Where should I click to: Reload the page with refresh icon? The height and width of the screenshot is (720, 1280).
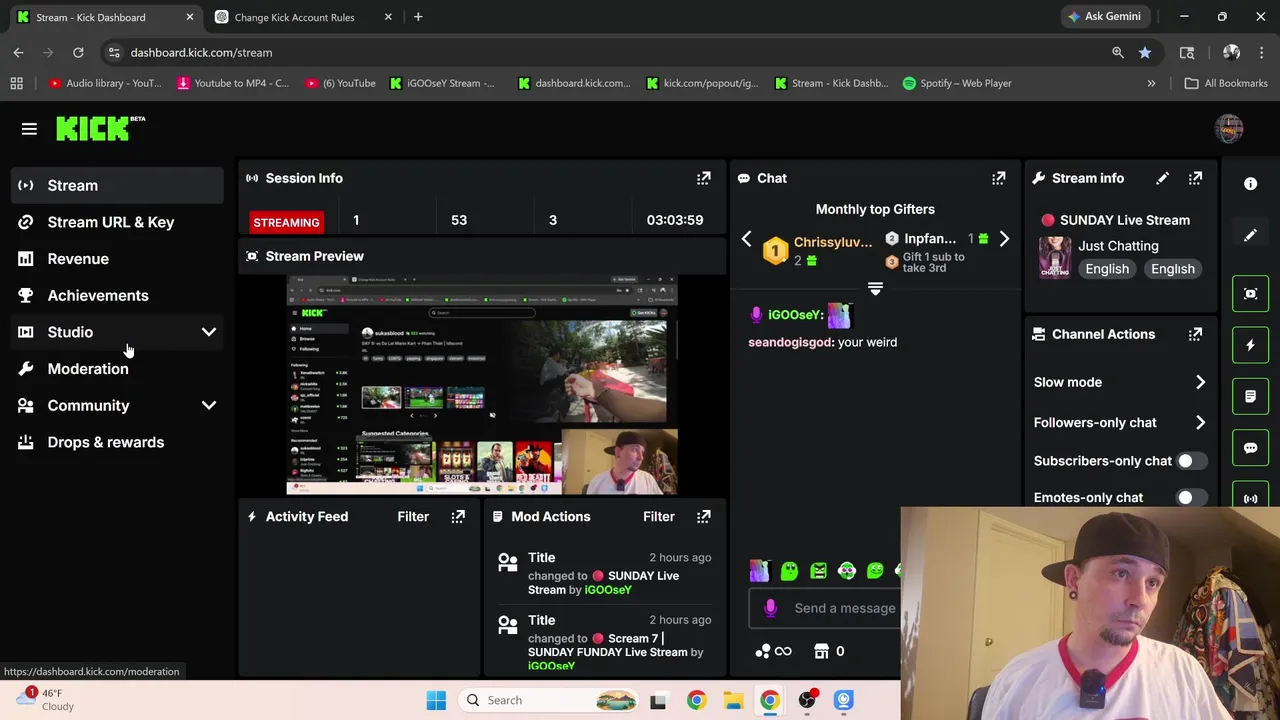tap(78, 52)
